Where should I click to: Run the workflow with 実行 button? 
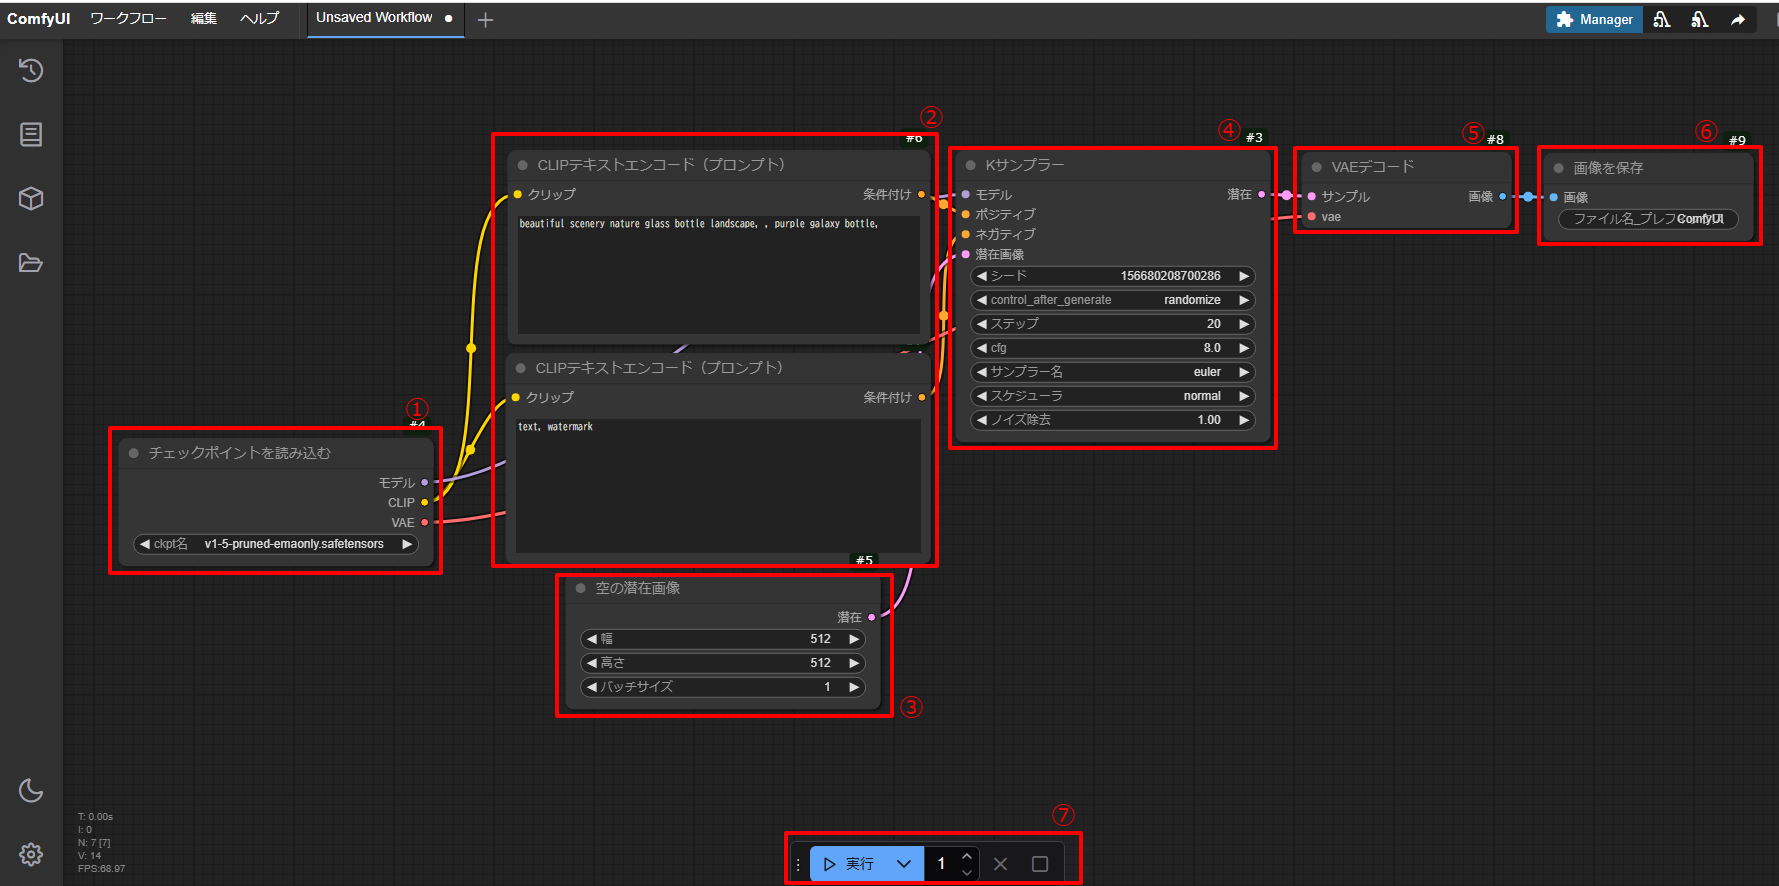point(850,864)
